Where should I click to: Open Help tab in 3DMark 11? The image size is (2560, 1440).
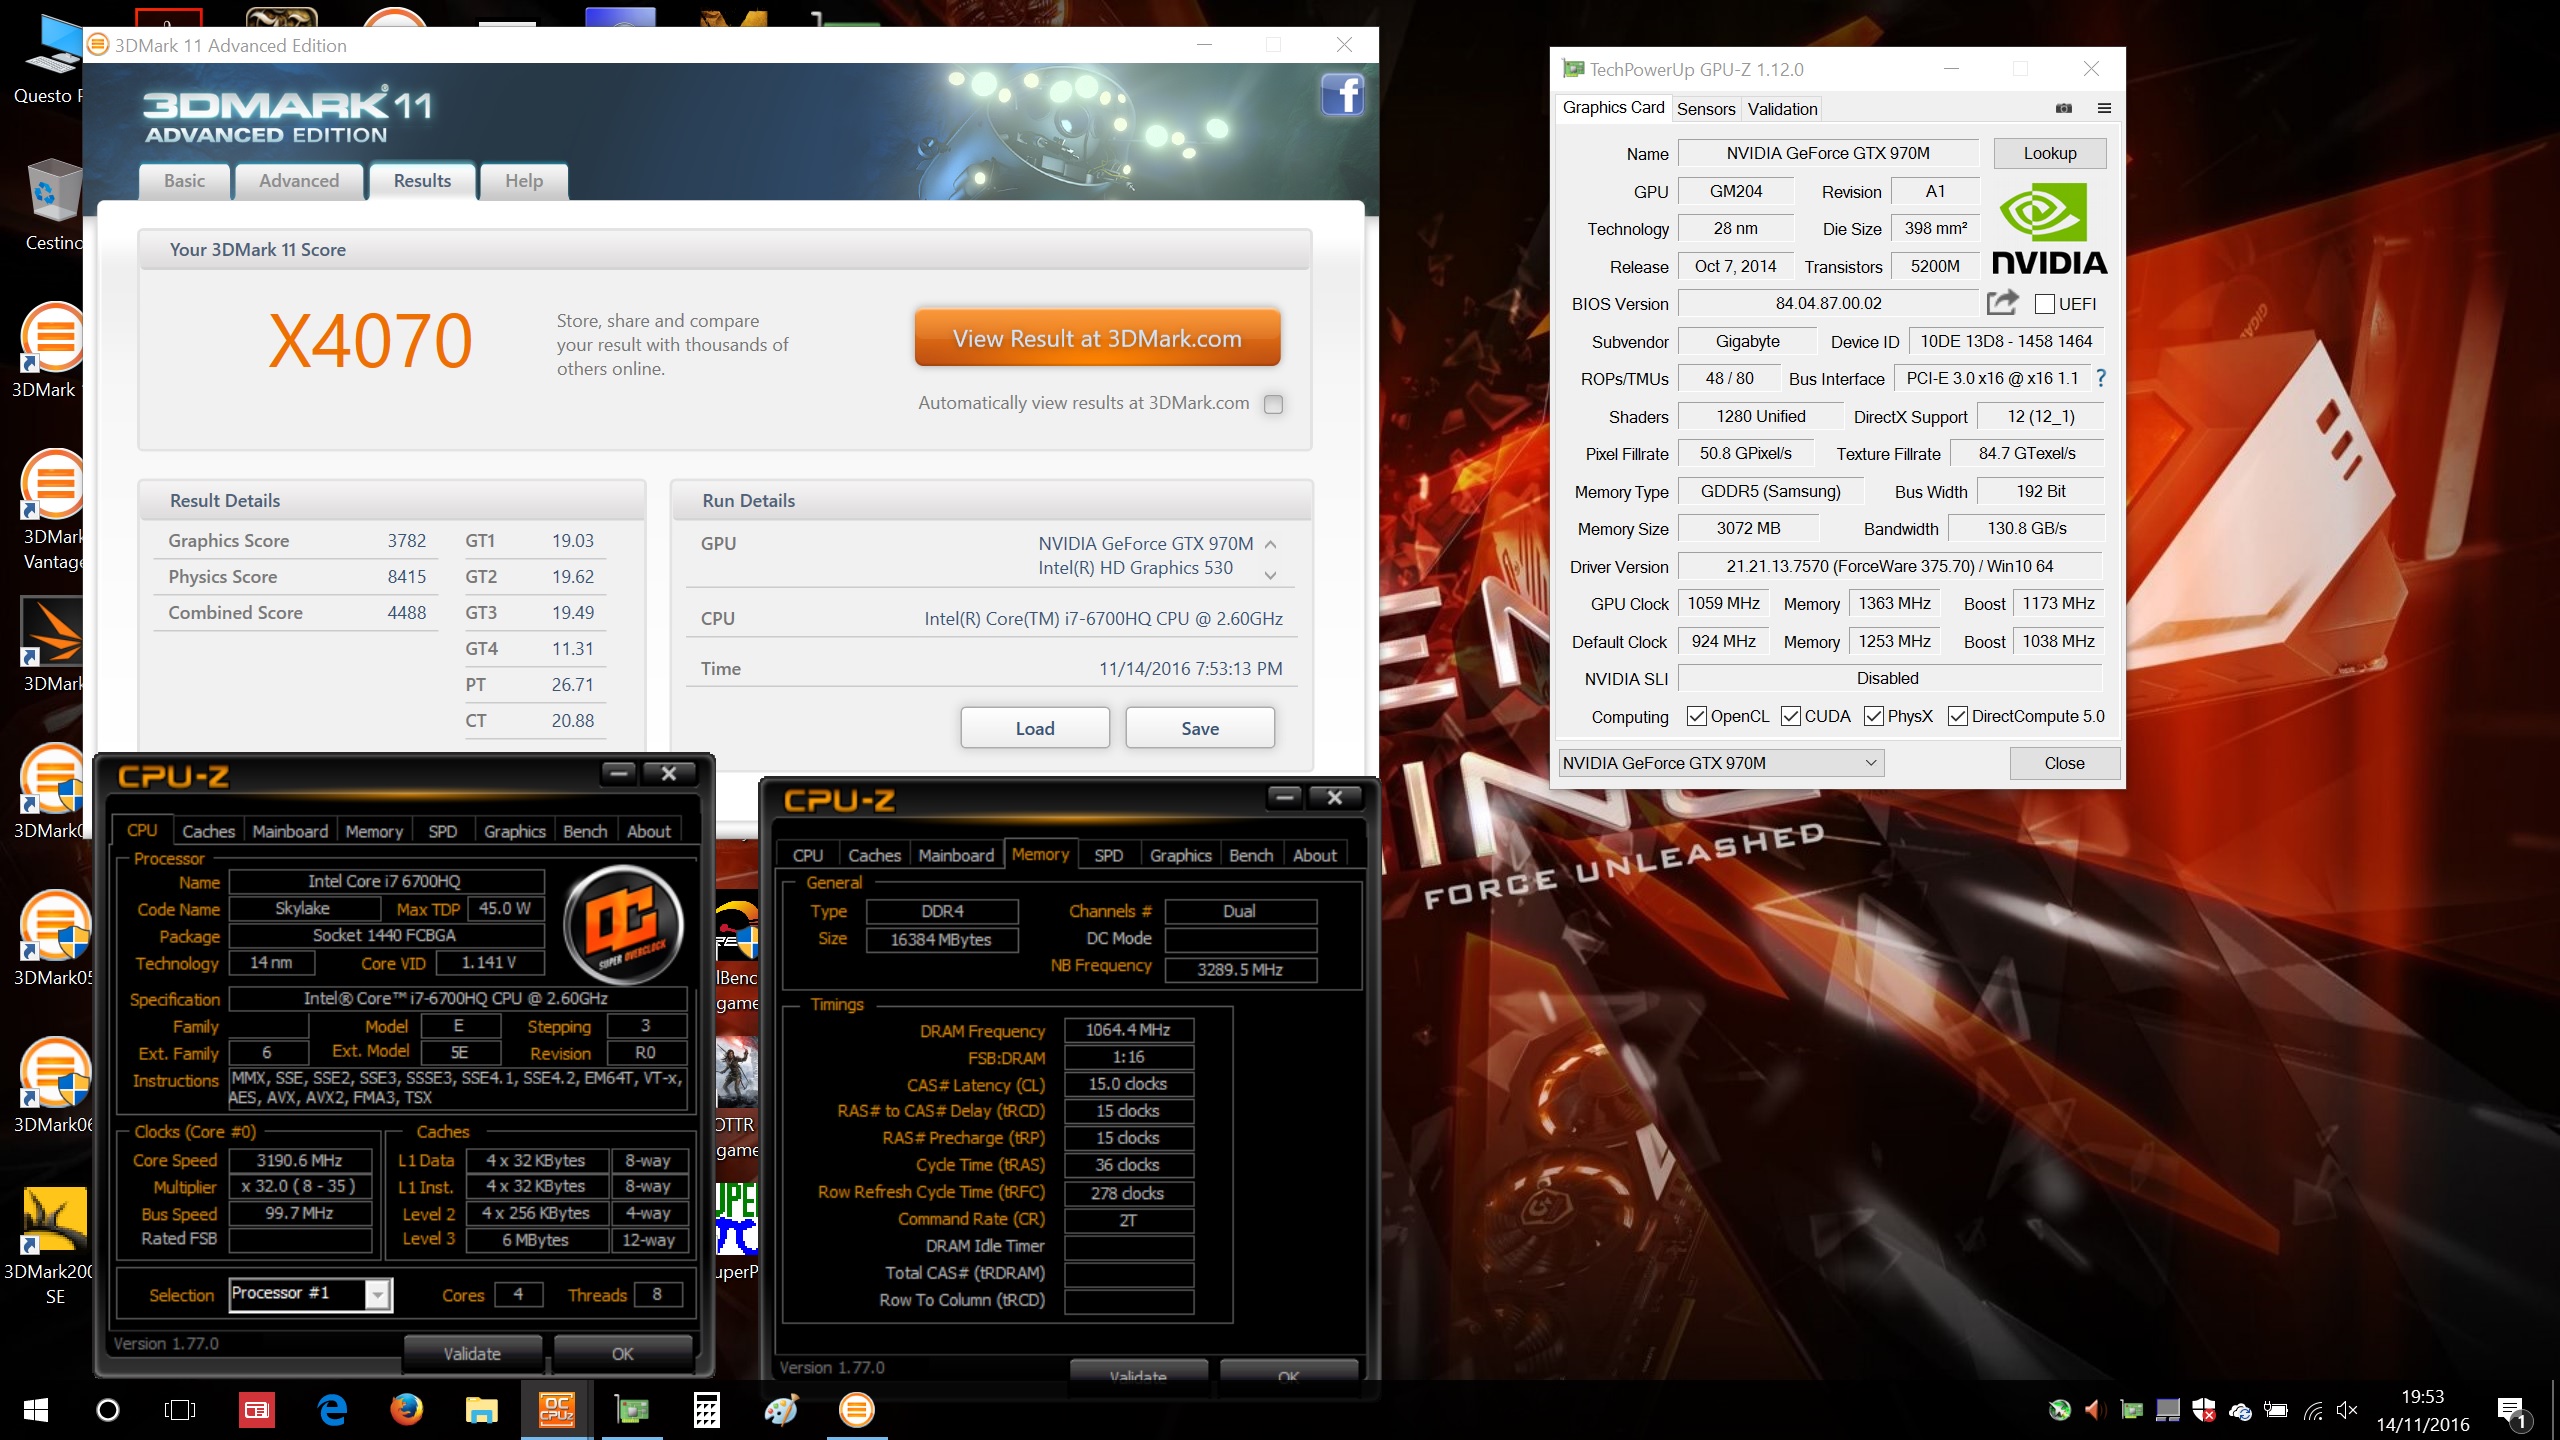pyautogui.click(x=524, y=181)
